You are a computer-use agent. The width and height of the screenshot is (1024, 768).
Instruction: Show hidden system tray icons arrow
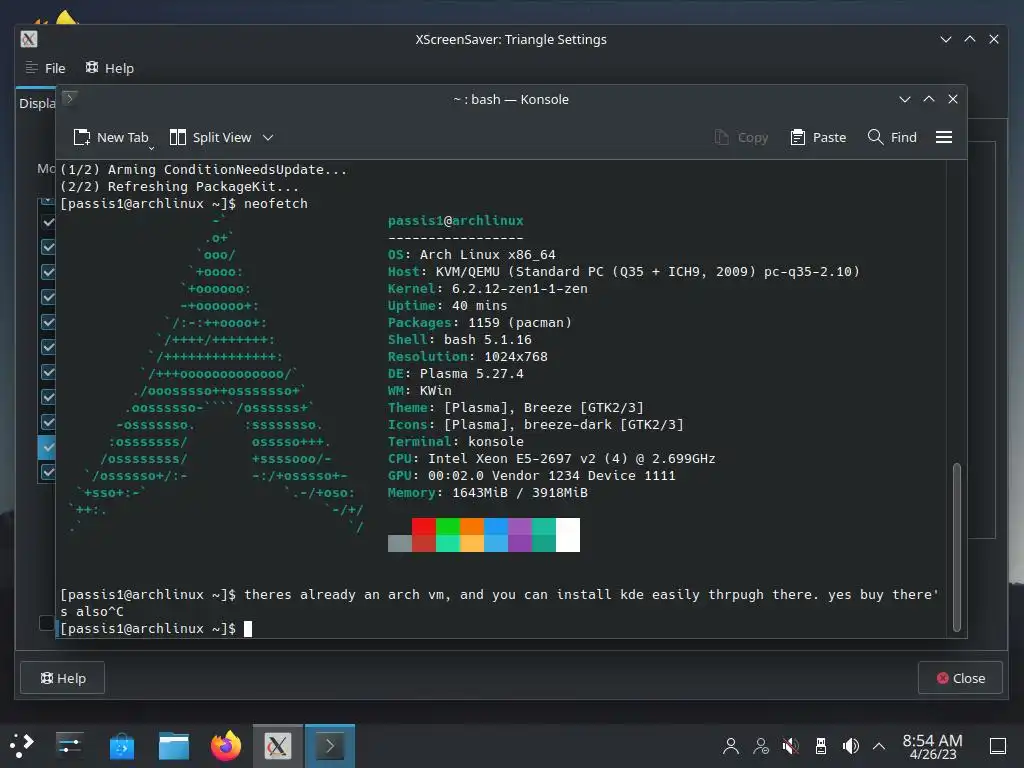click(x=879, y=746)
